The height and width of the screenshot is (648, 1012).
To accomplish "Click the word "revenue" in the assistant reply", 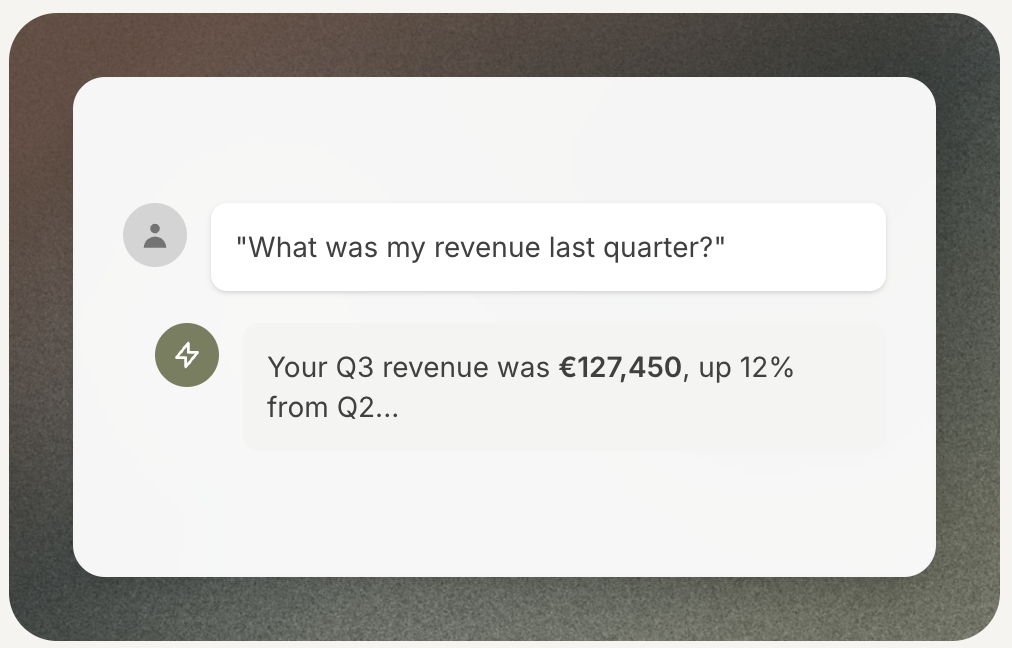I will coord(436,368).
